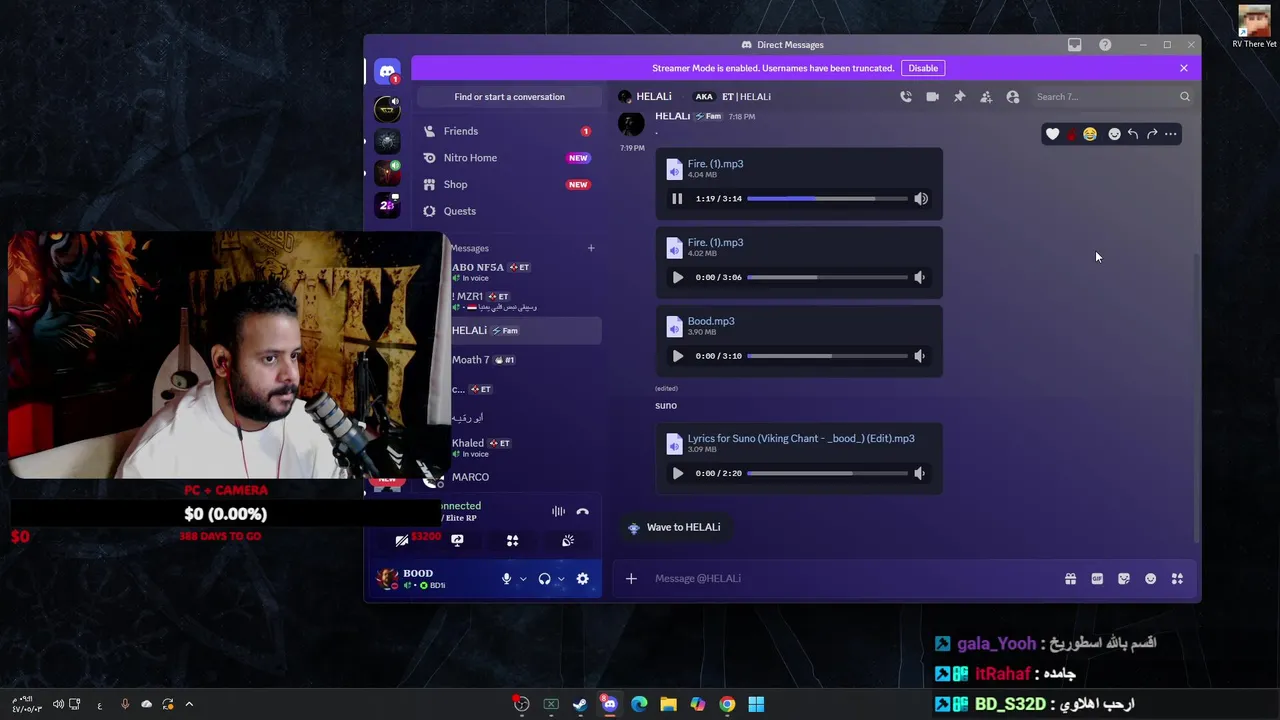Open microphone input options arrow
Viewport: 1280px width, 720px height.
click(x=523, y=579)
